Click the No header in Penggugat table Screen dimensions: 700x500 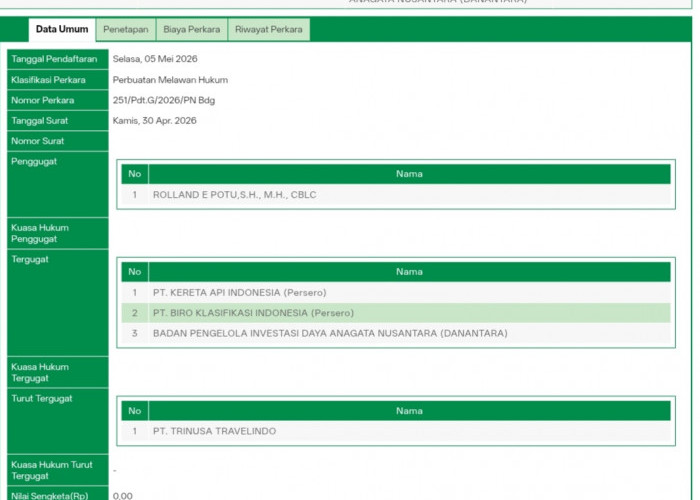click(135, 174)
